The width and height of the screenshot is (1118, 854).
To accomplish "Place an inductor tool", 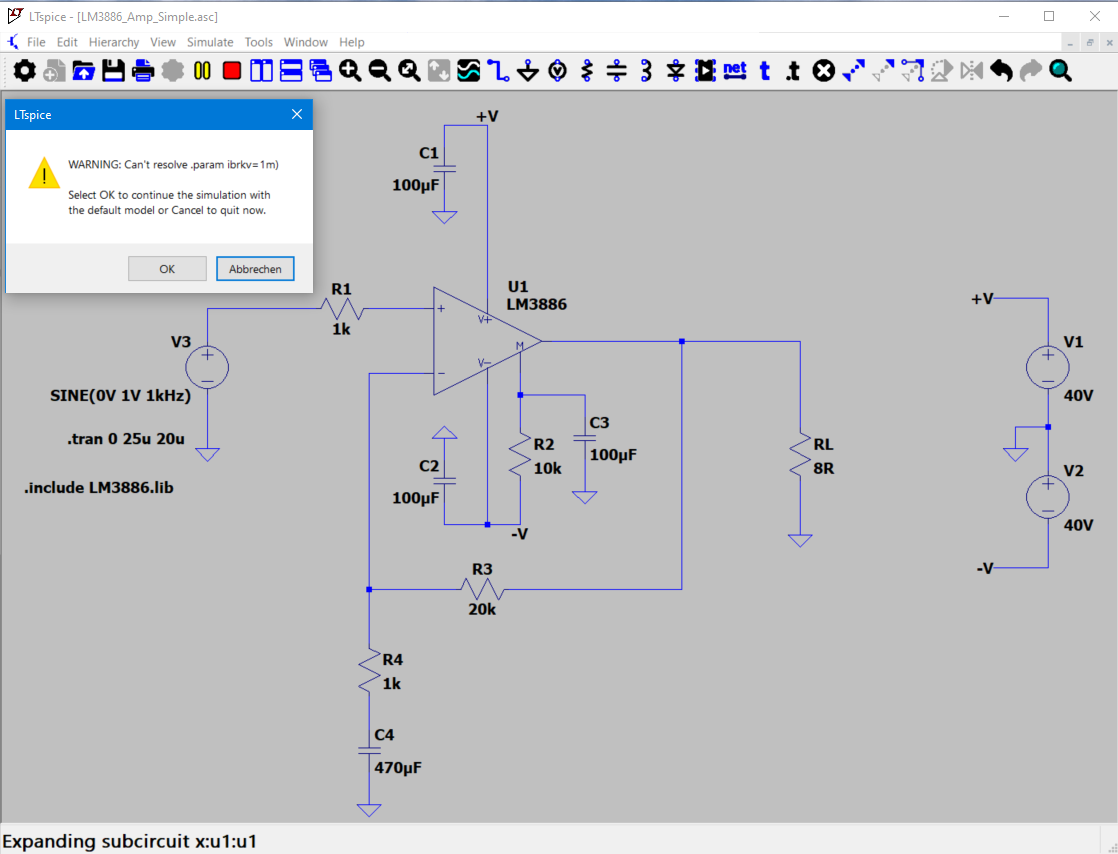I will (646, 71).
